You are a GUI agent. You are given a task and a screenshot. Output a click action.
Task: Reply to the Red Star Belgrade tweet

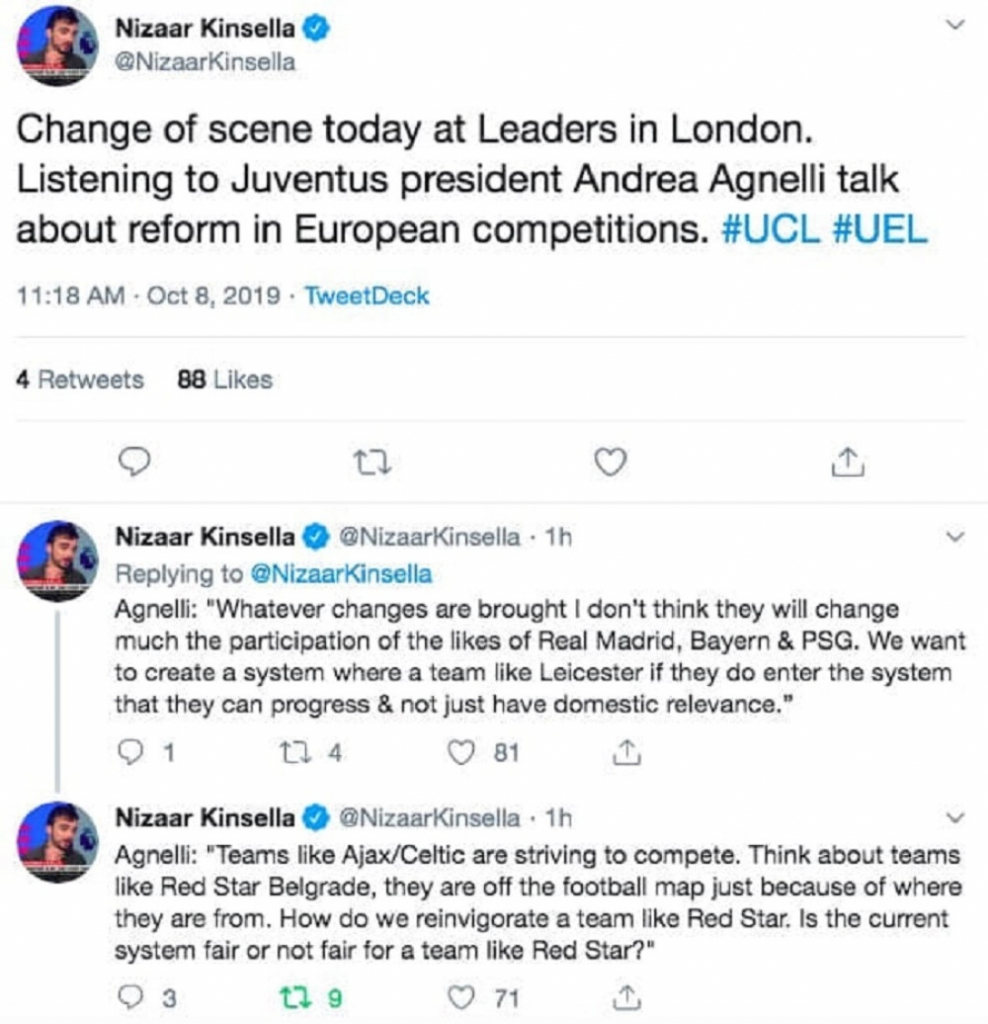coord(132,995)
